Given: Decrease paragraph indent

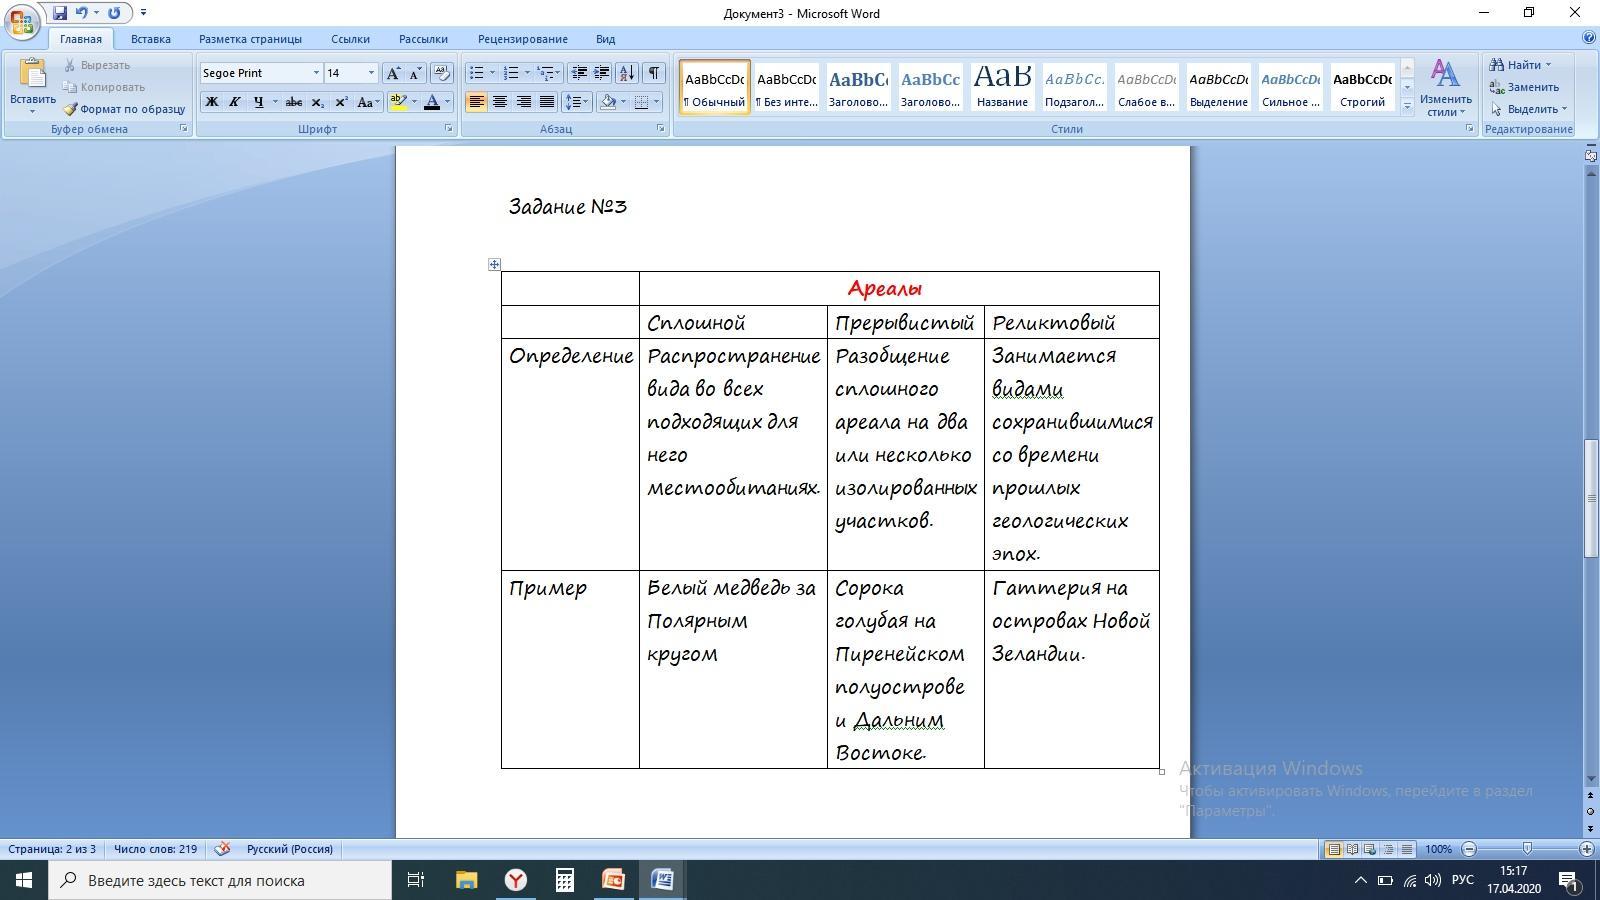Looking at the screenshot, I should point(579,73).
